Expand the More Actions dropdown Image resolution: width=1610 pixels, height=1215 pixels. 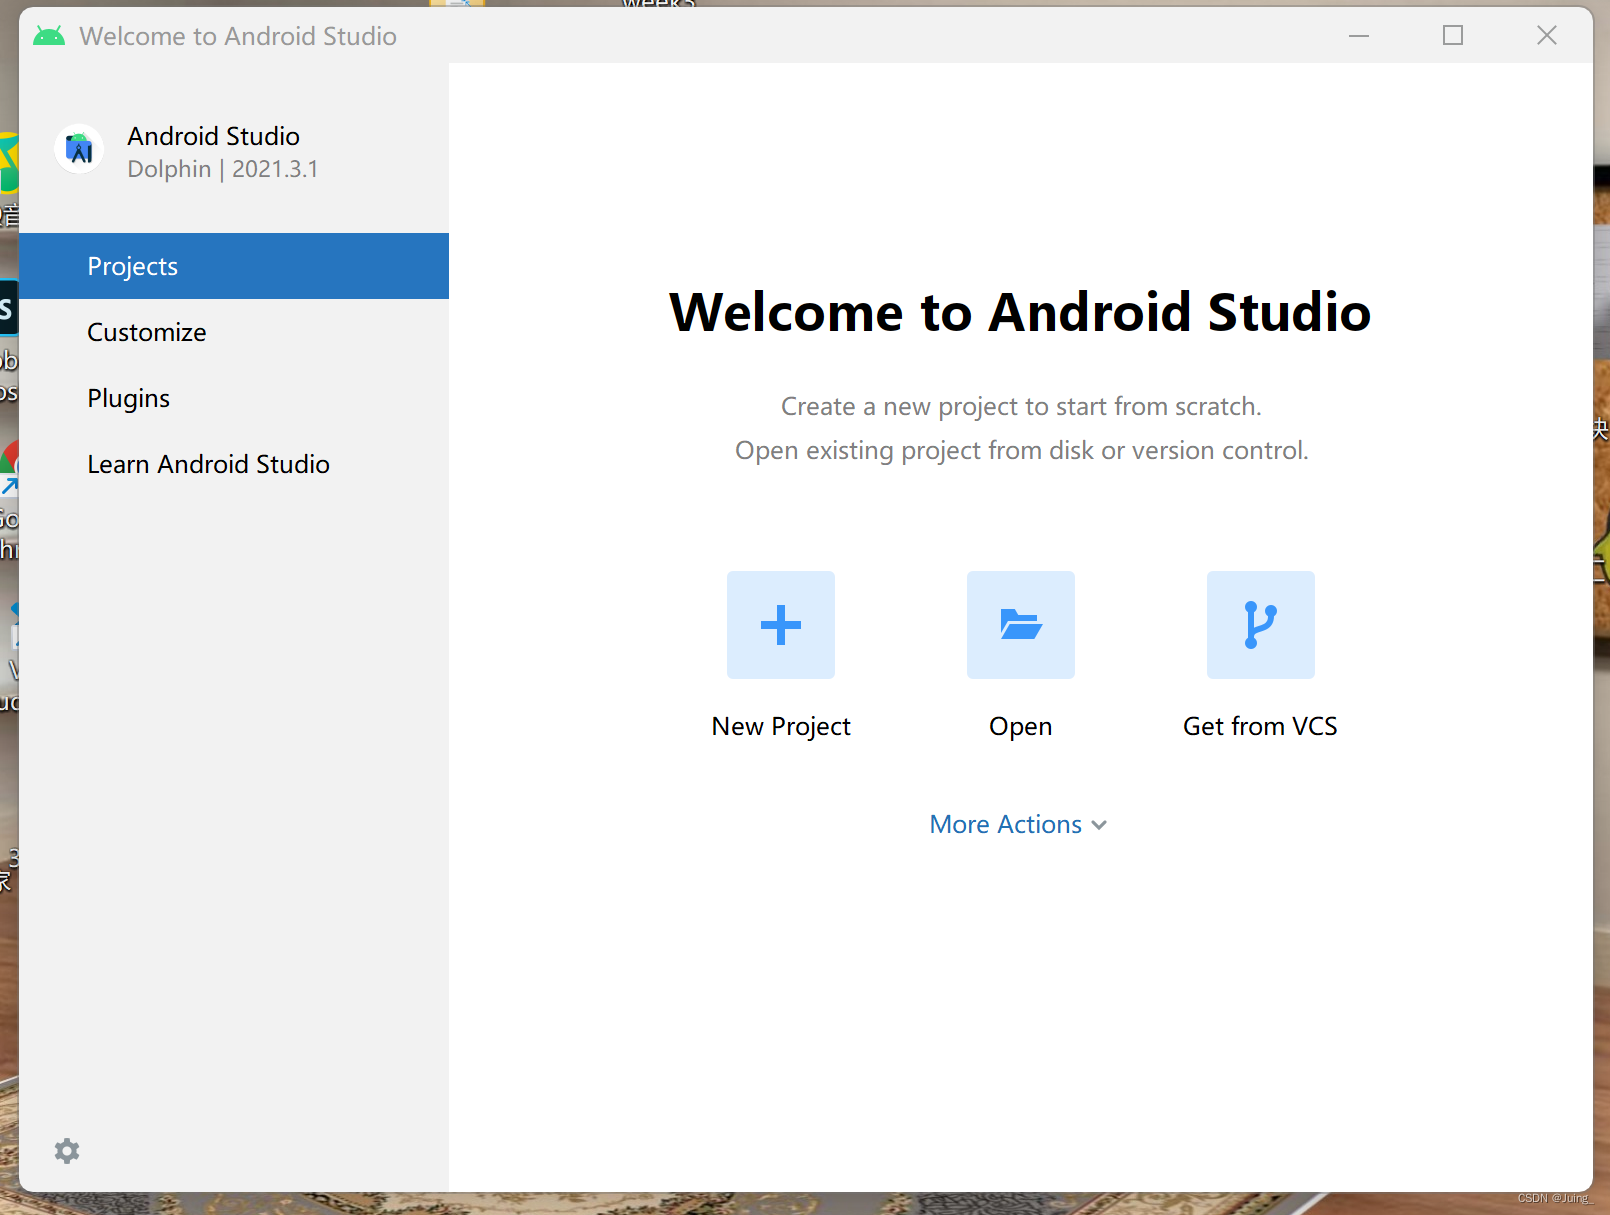(x=1019, y=824)
